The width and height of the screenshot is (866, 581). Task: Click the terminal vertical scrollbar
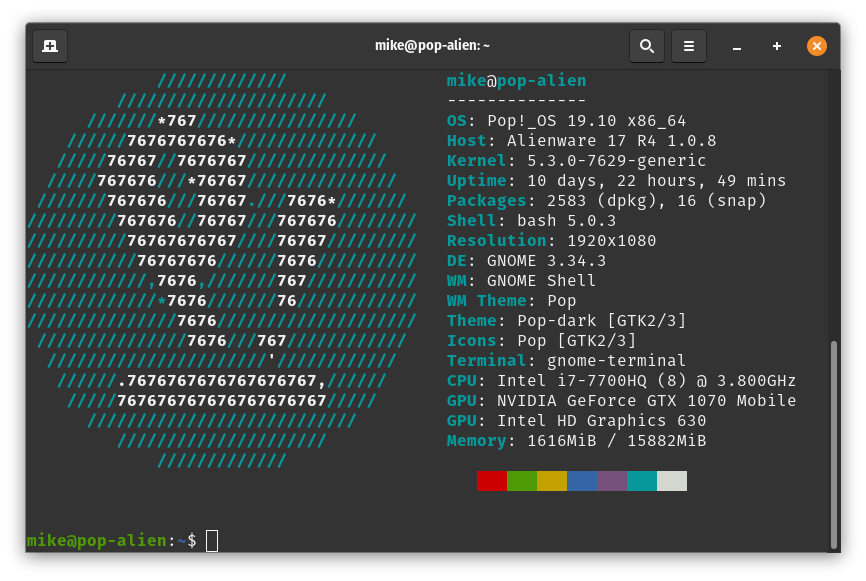tap(834, 444)
